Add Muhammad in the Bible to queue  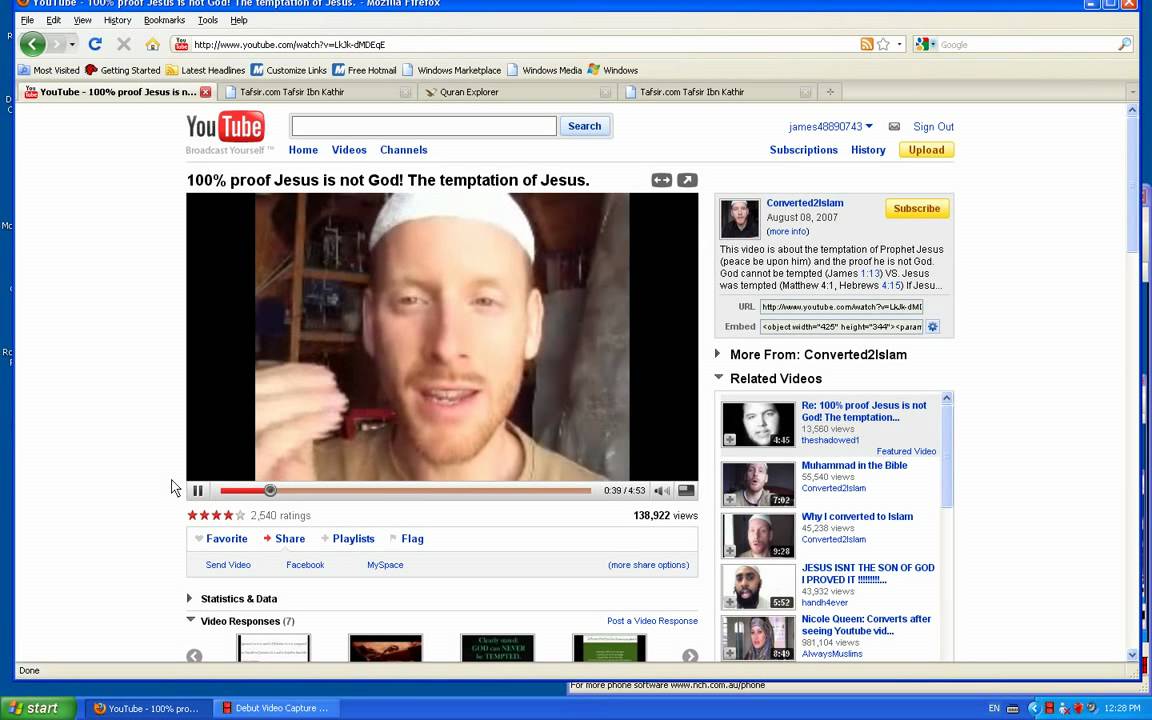[730, 500]
